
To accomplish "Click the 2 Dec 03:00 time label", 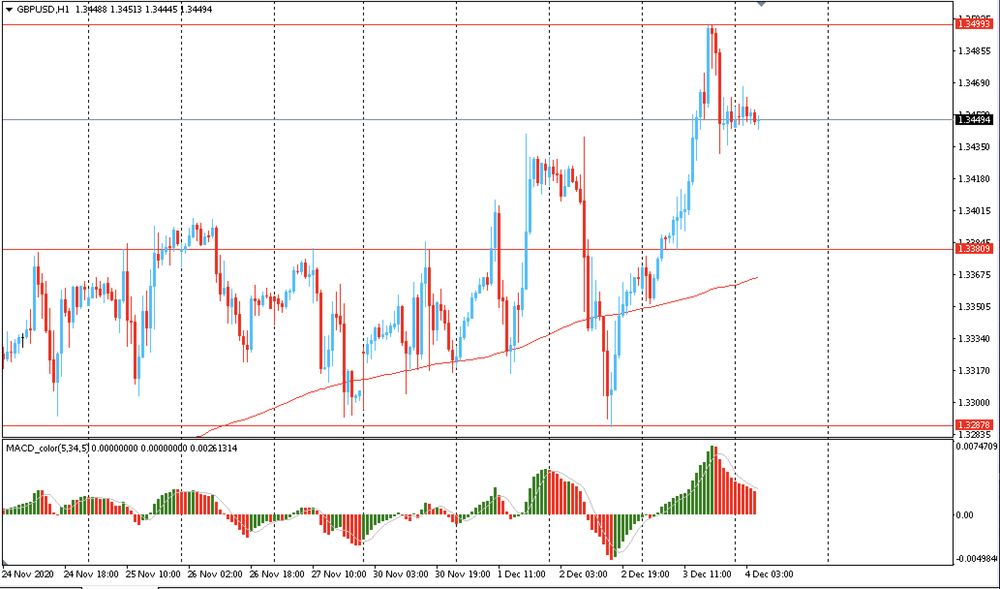I will [x=584, y=573].
